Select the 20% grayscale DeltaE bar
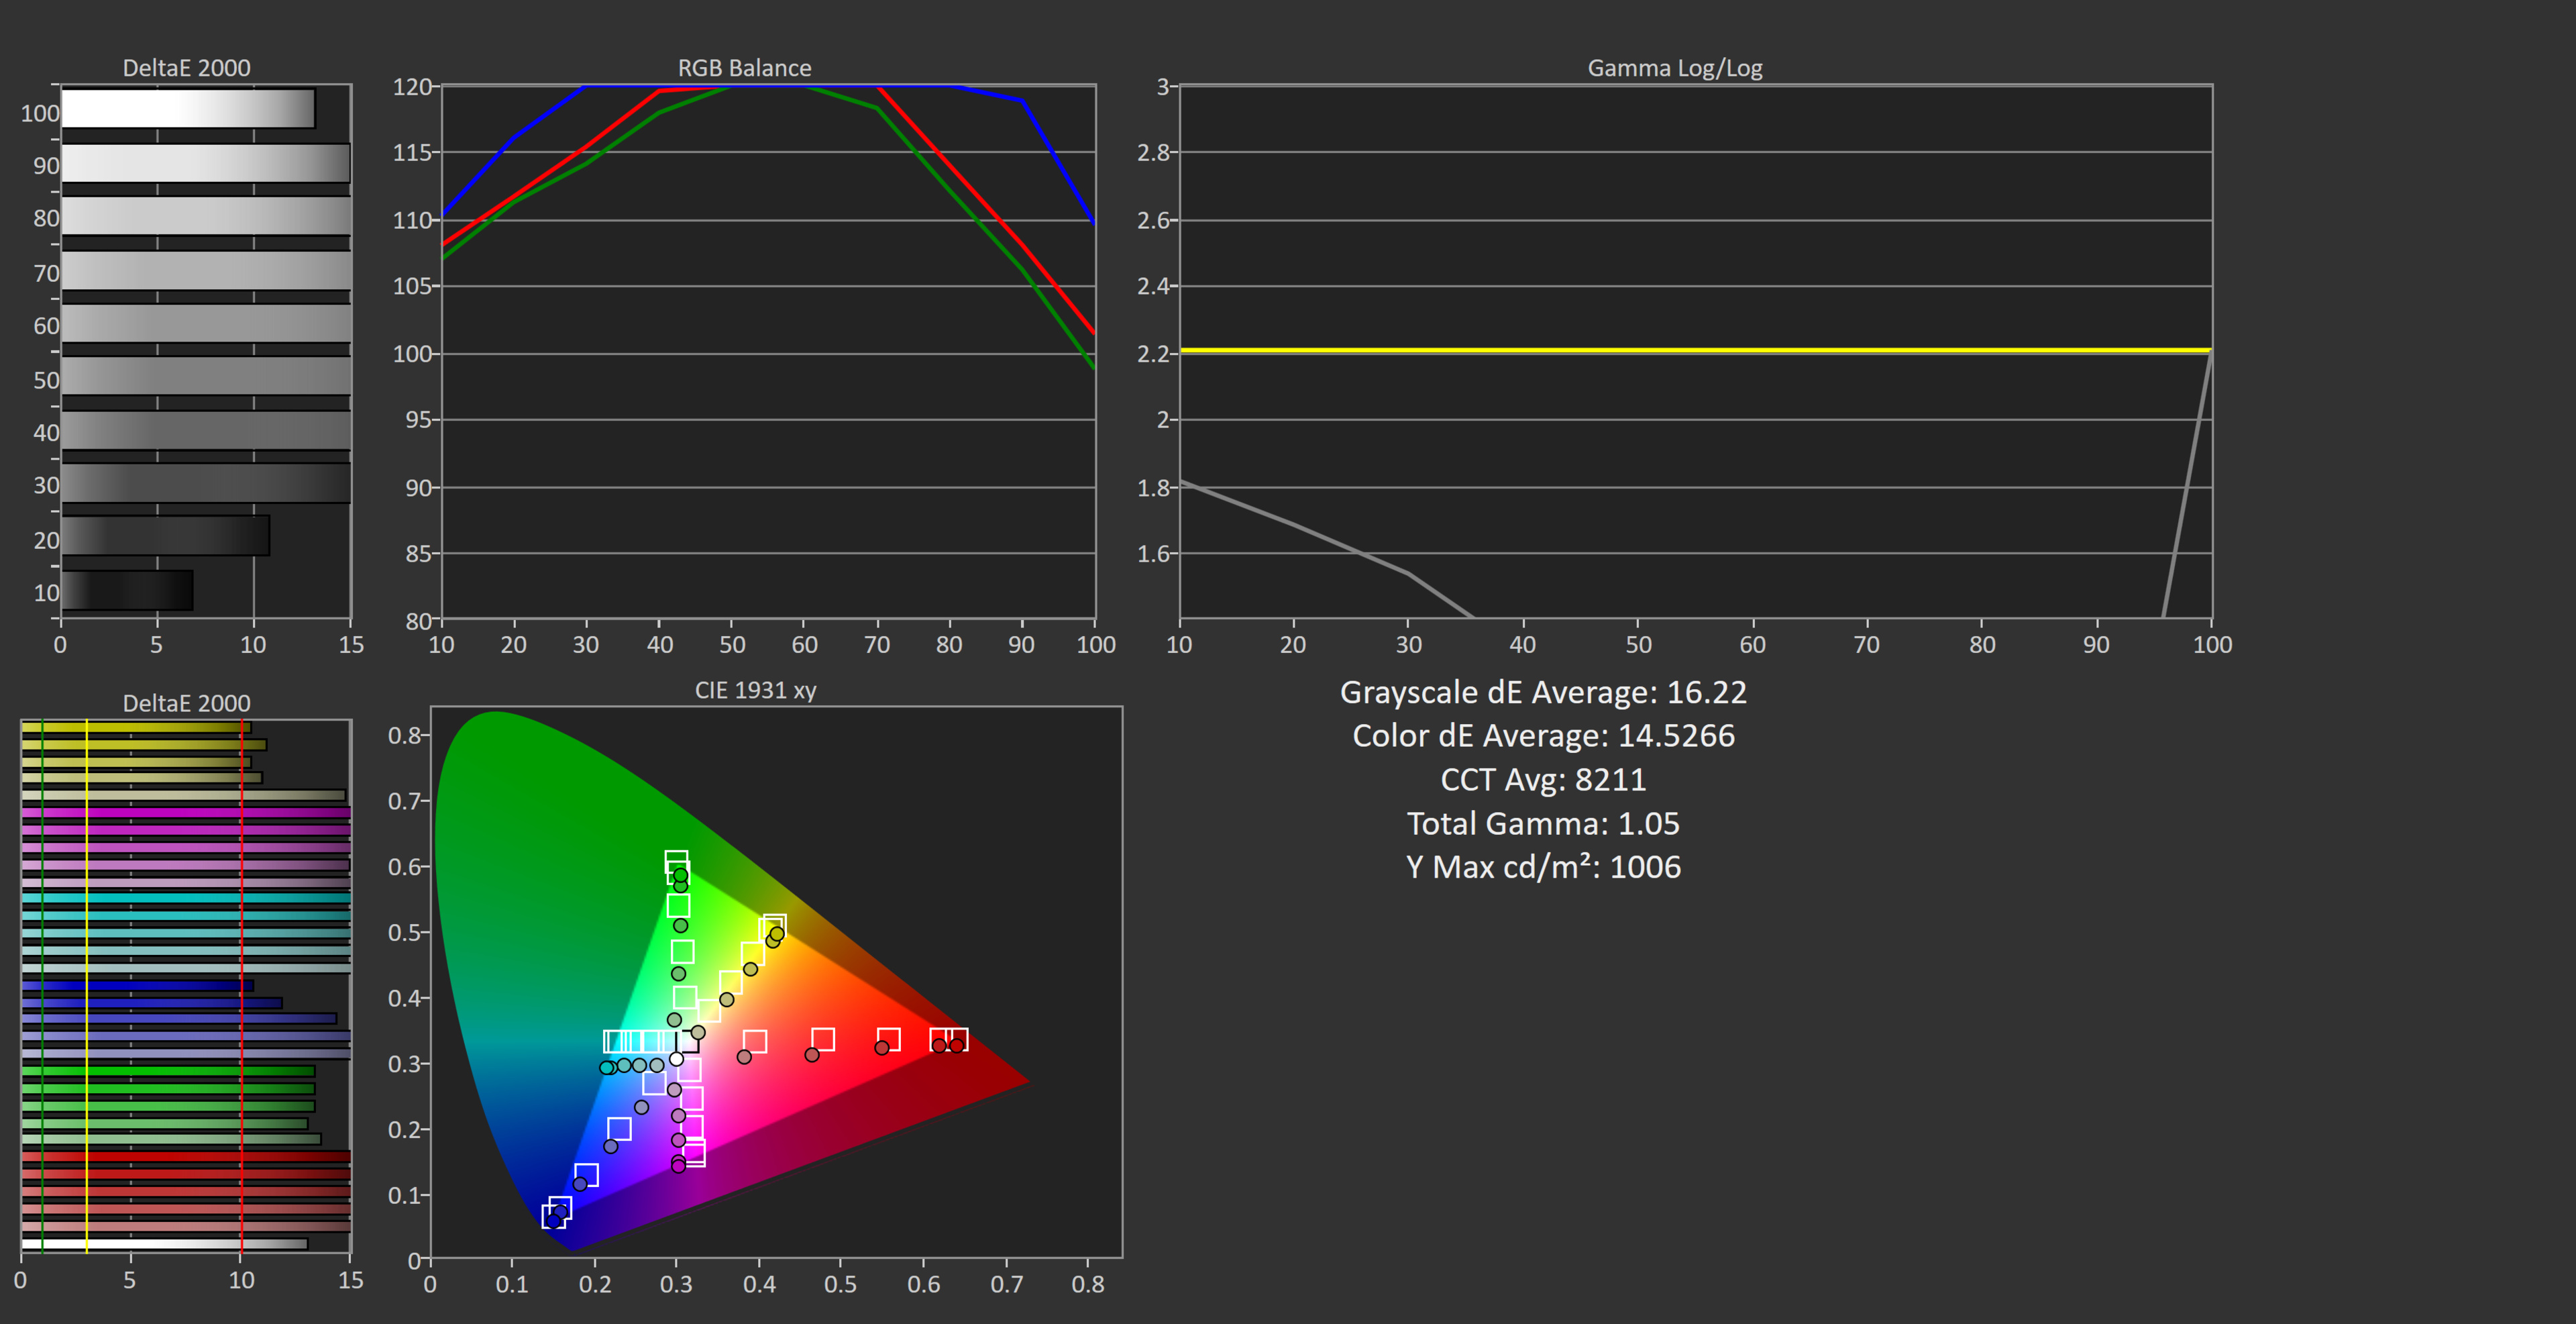This screenshot has height=1324, width=2576. 165,537
